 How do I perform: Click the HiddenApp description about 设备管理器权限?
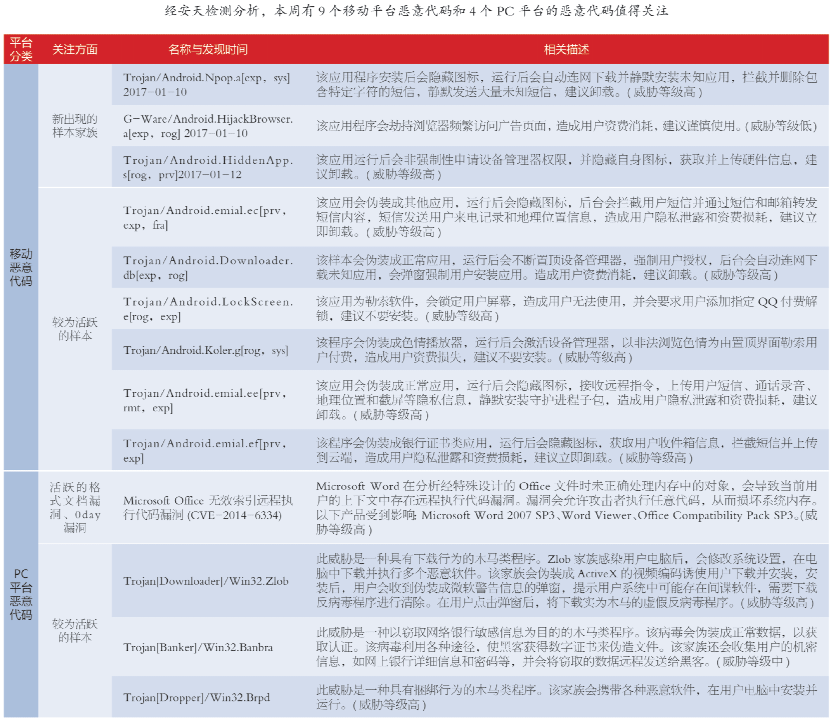(x=567, y=167)
